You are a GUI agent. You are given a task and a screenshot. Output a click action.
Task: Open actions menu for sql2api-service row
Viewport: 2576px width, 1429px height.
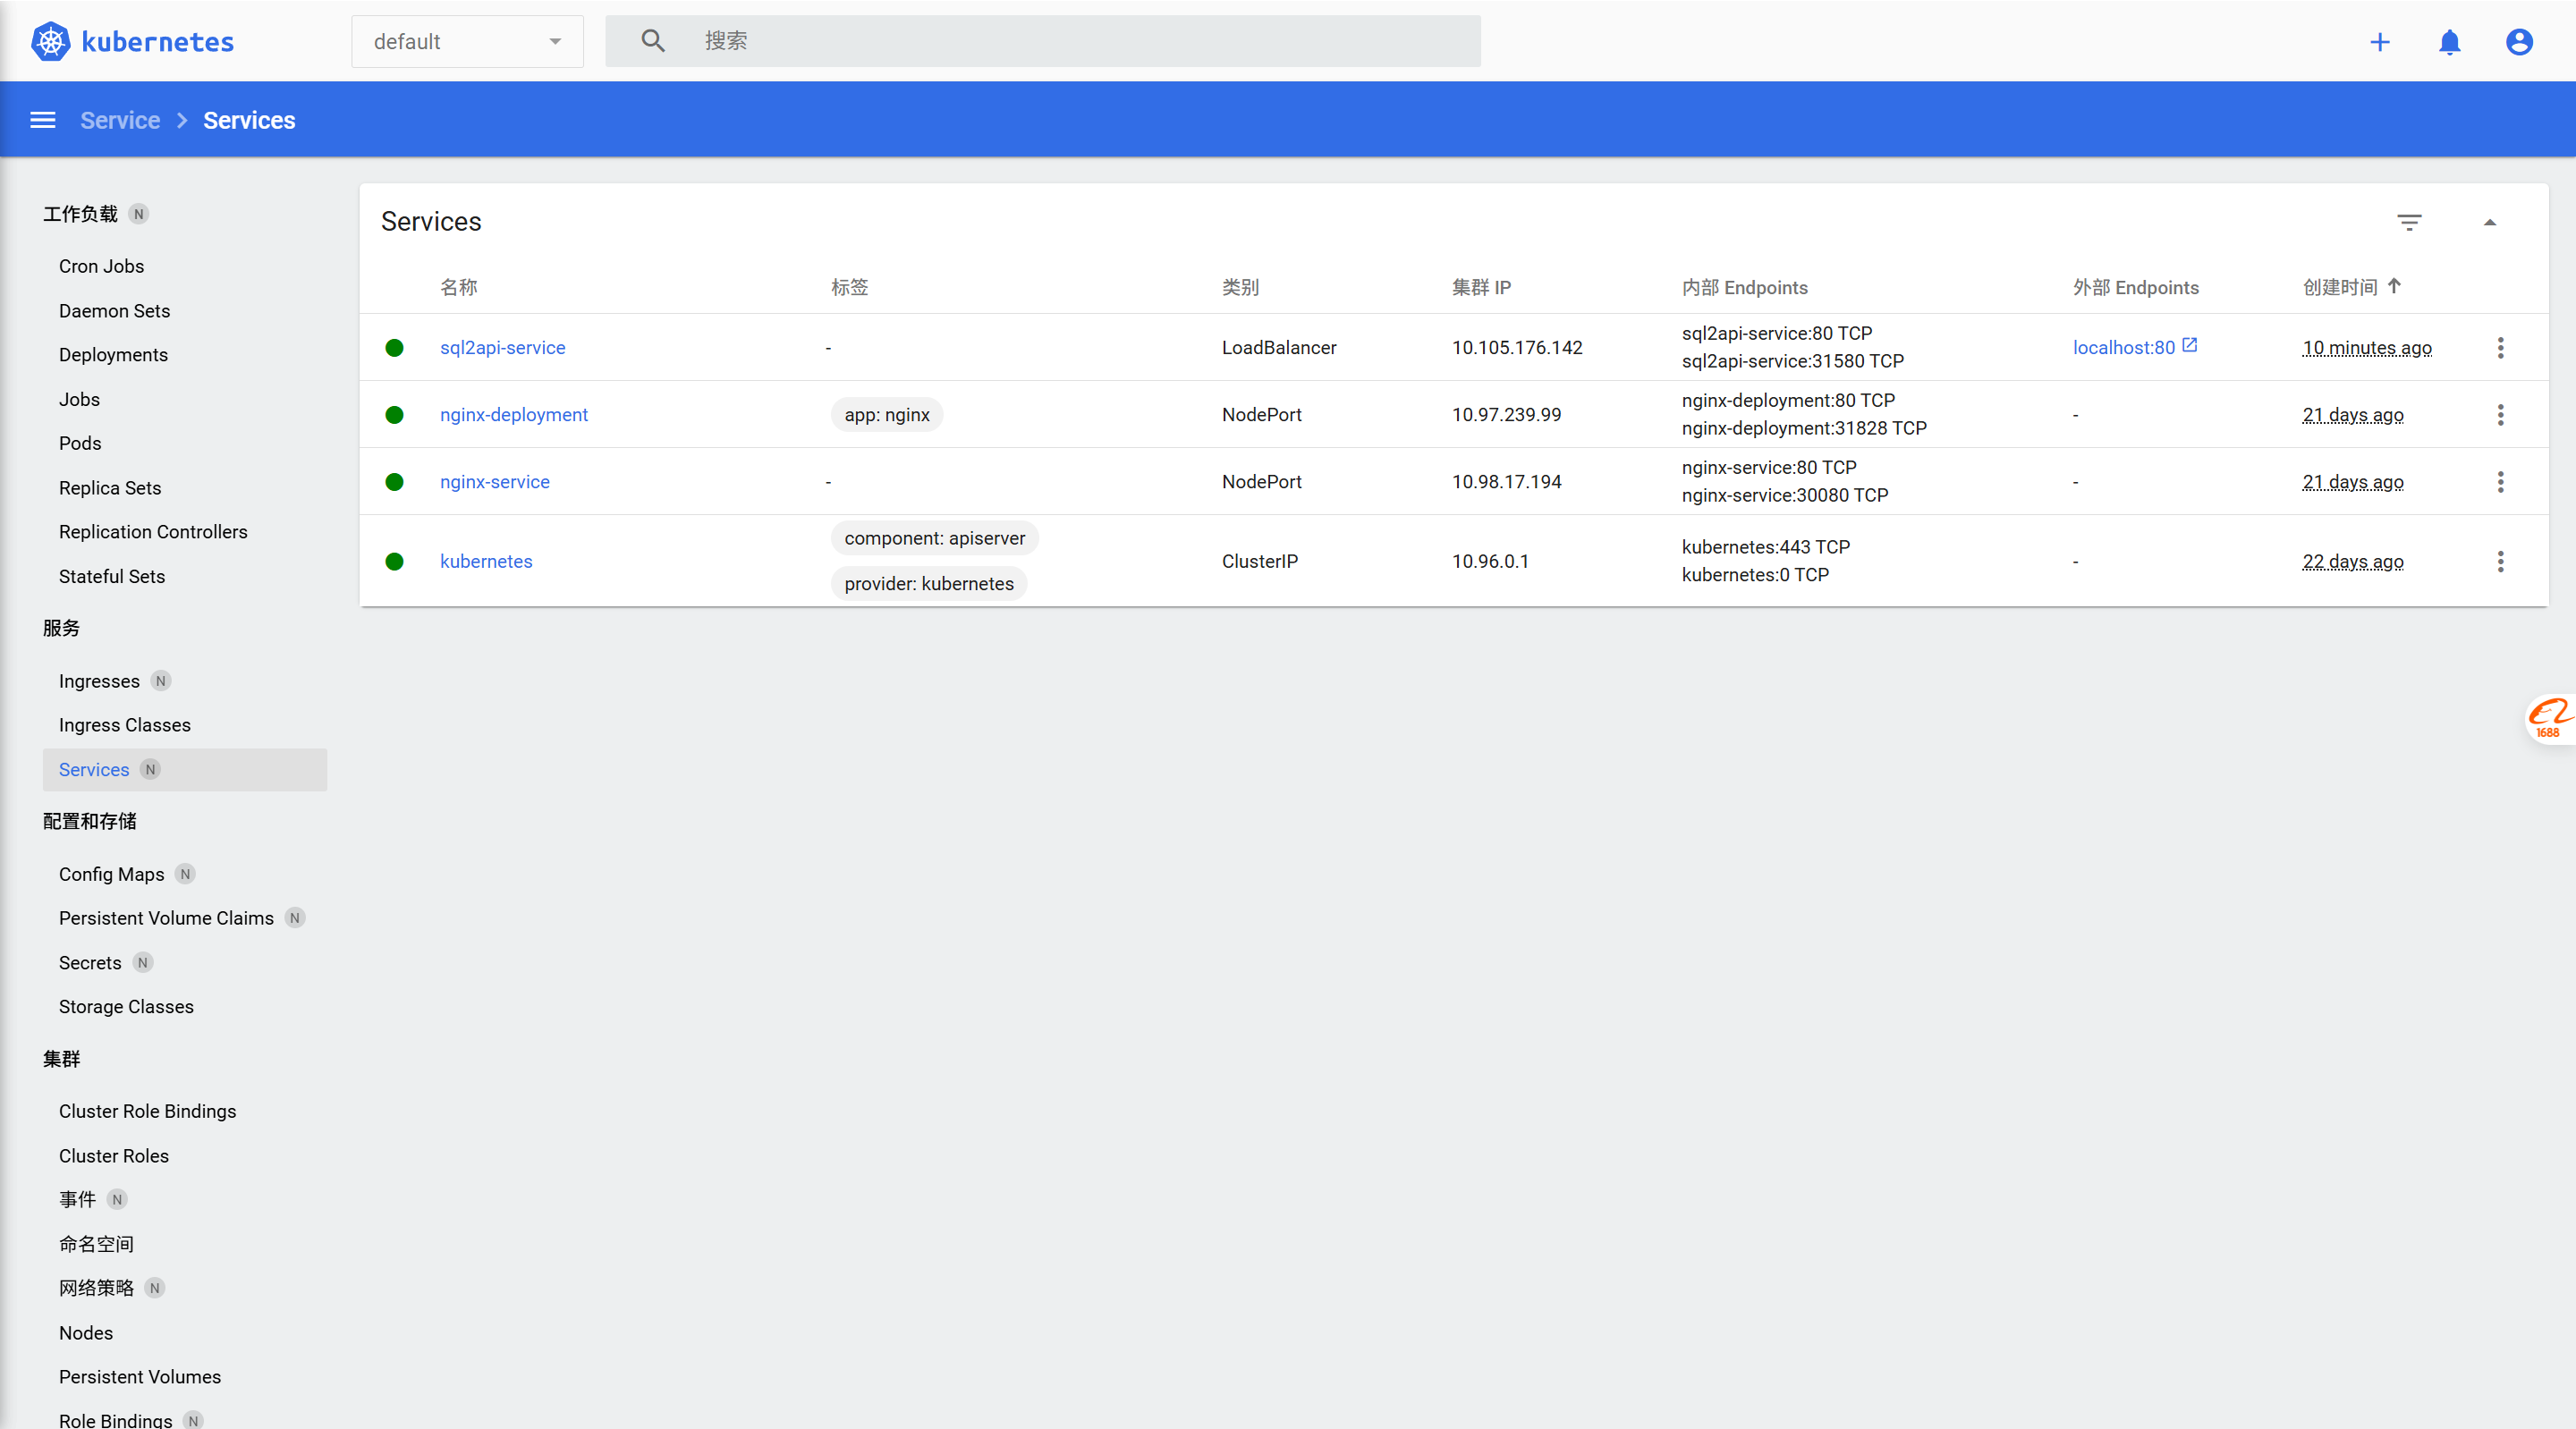(2500, 347)
